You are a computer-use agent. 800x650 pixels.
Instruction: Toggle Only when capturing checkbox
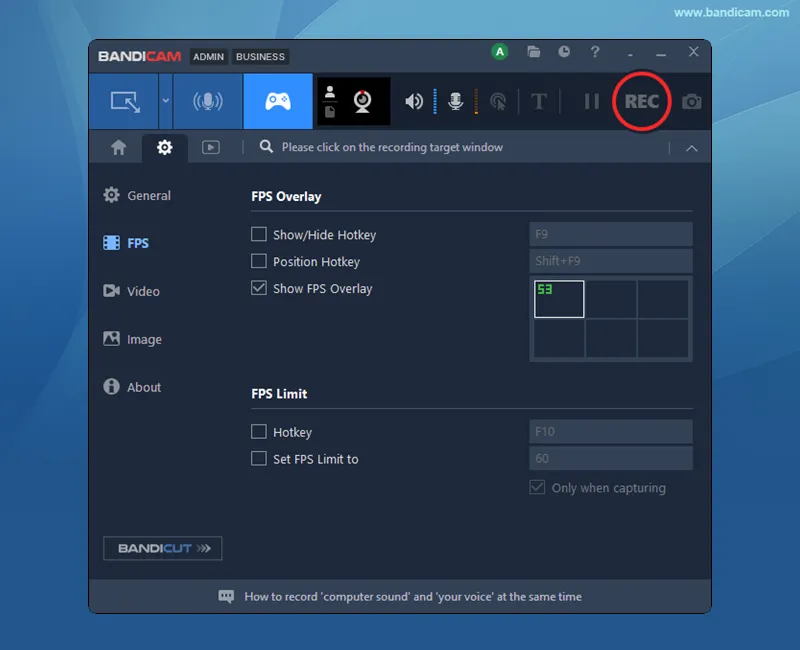point(537,487)
